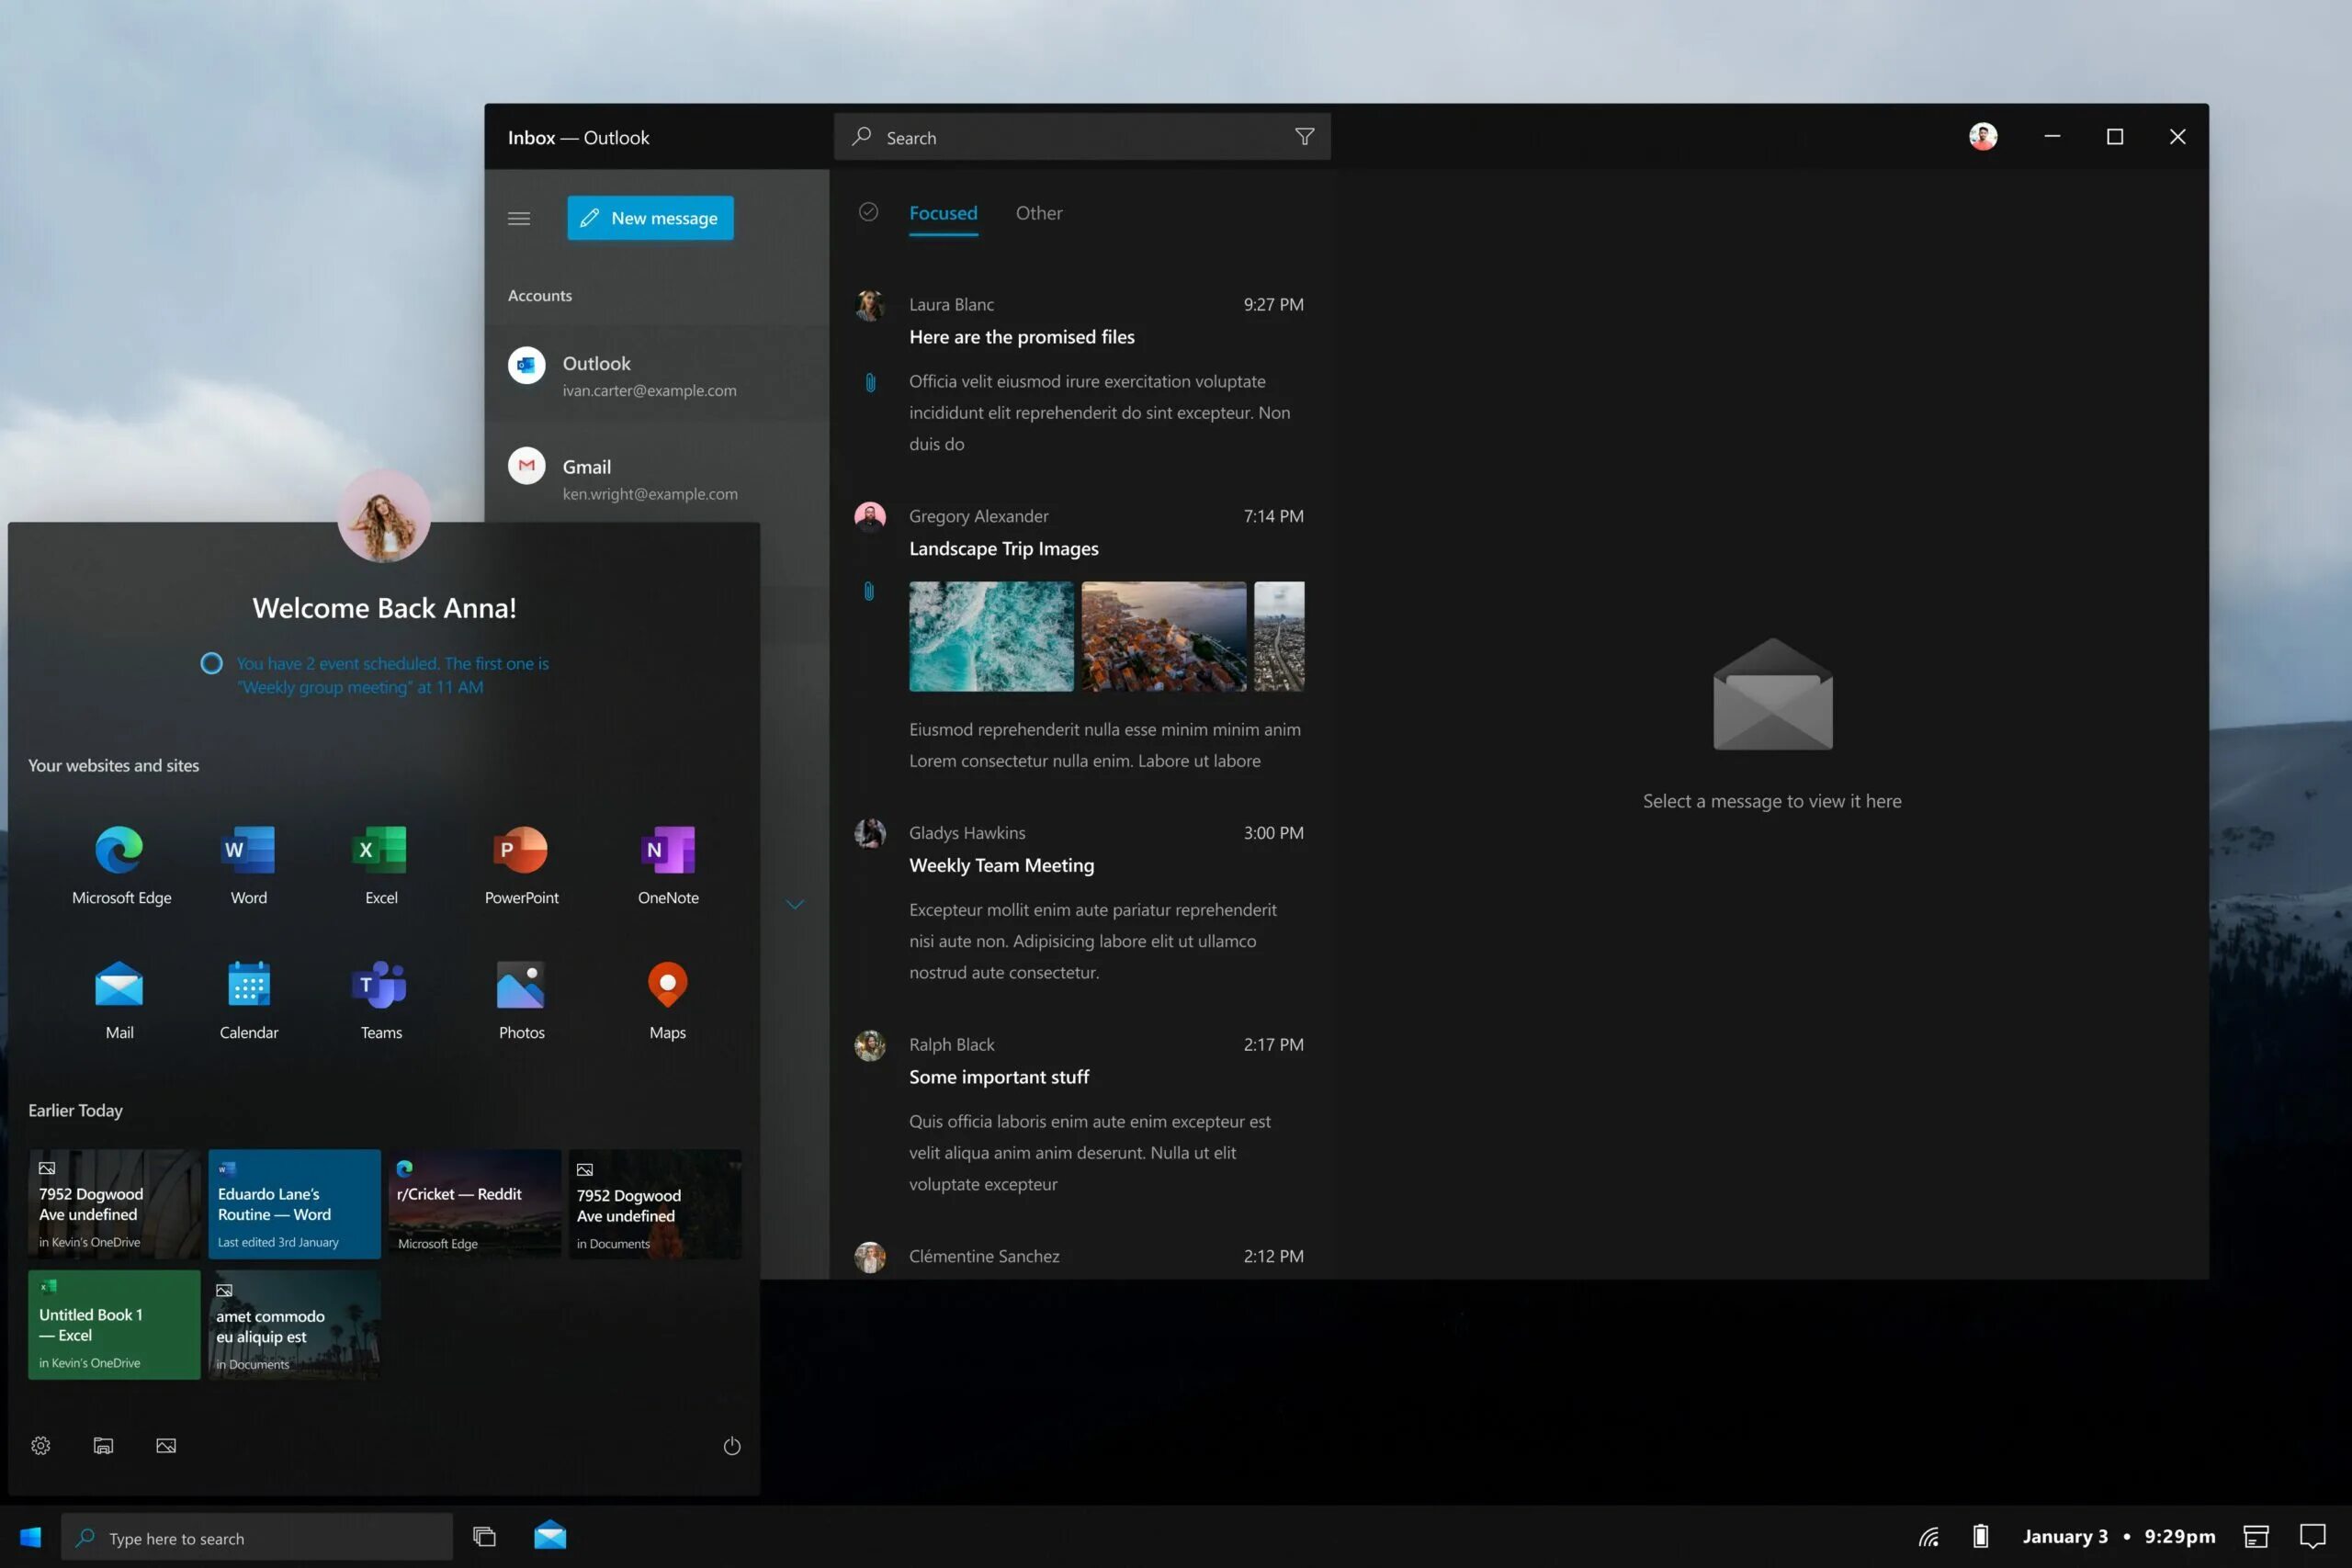Click the Task View taskbar icon
Screen dimensions: 2352x1568
pyautogui.click(x=484, y=1536)
